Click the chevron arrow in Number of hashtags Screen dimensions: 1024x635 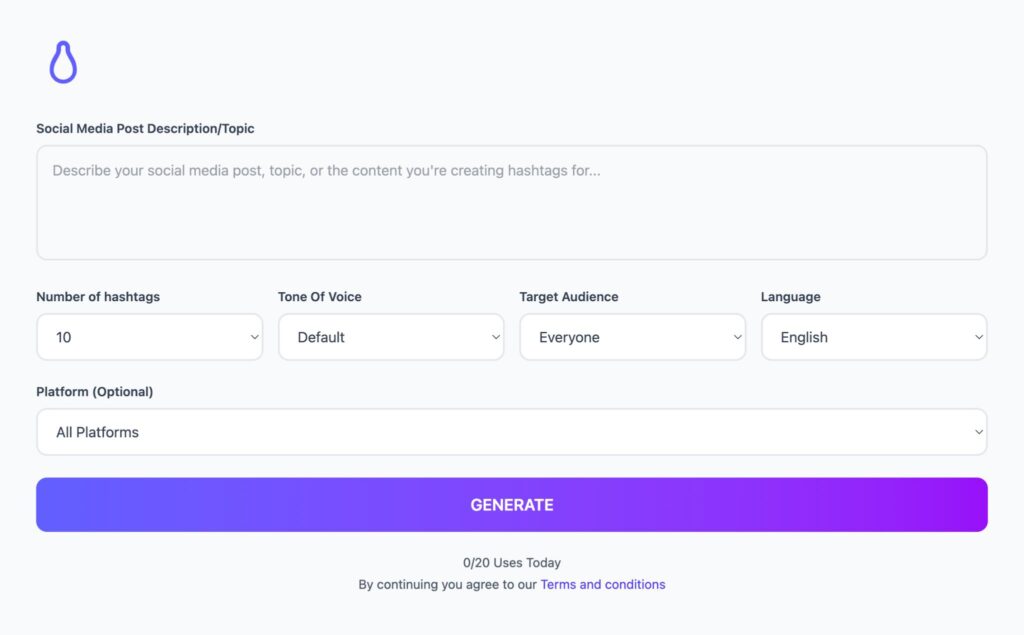tap(254, 337)
